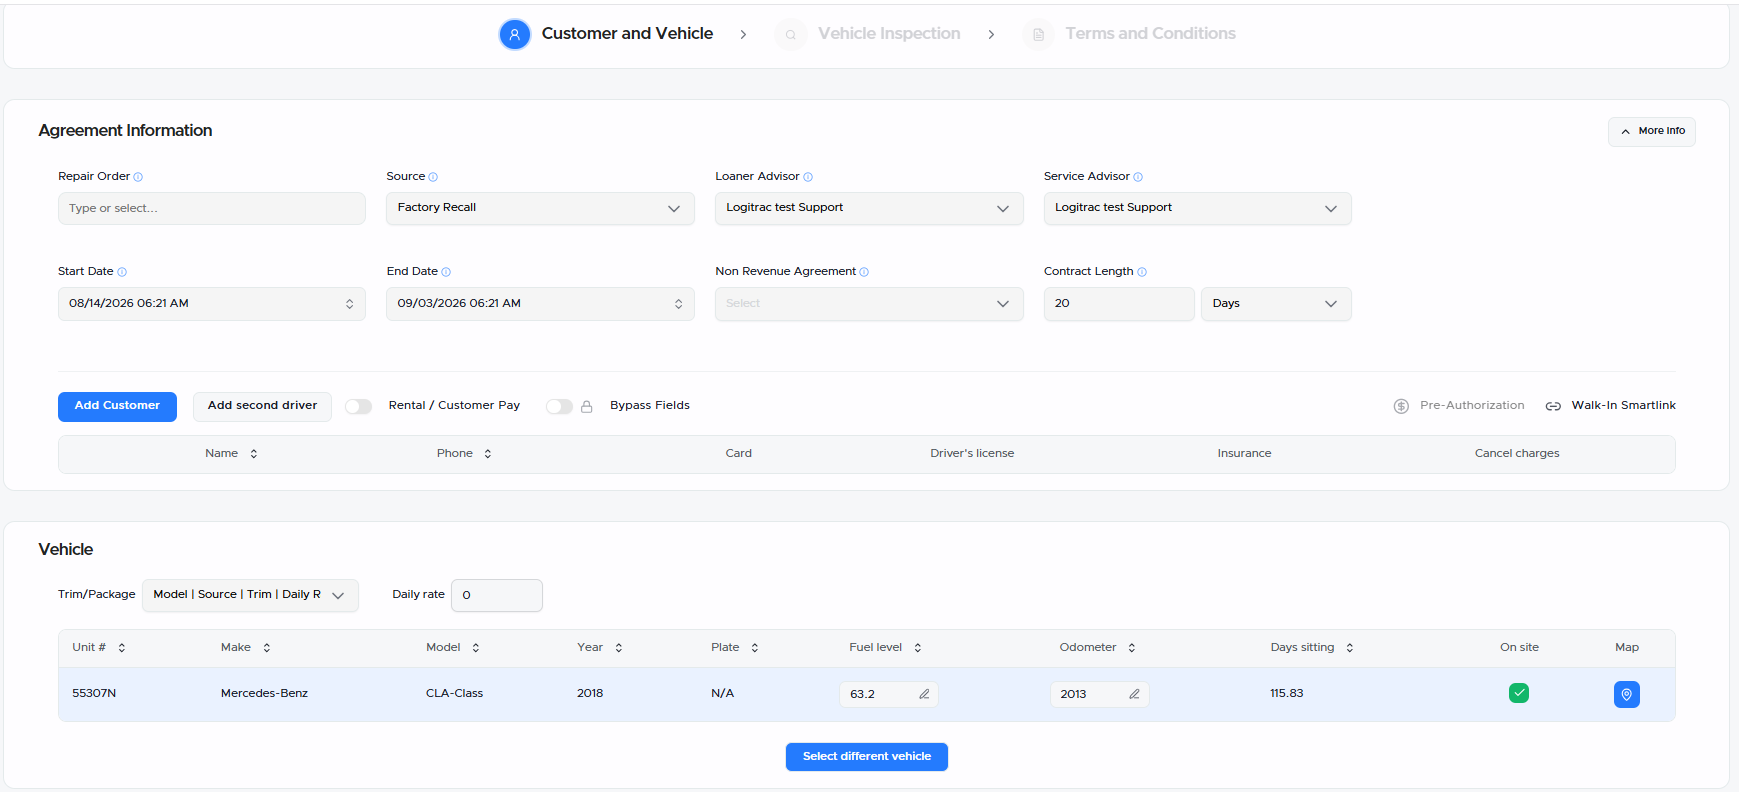This screenshot has width=1739, height=792.
Task: Toggle the Rental / Customer Pay switch
Action: [x=358, y=406]
